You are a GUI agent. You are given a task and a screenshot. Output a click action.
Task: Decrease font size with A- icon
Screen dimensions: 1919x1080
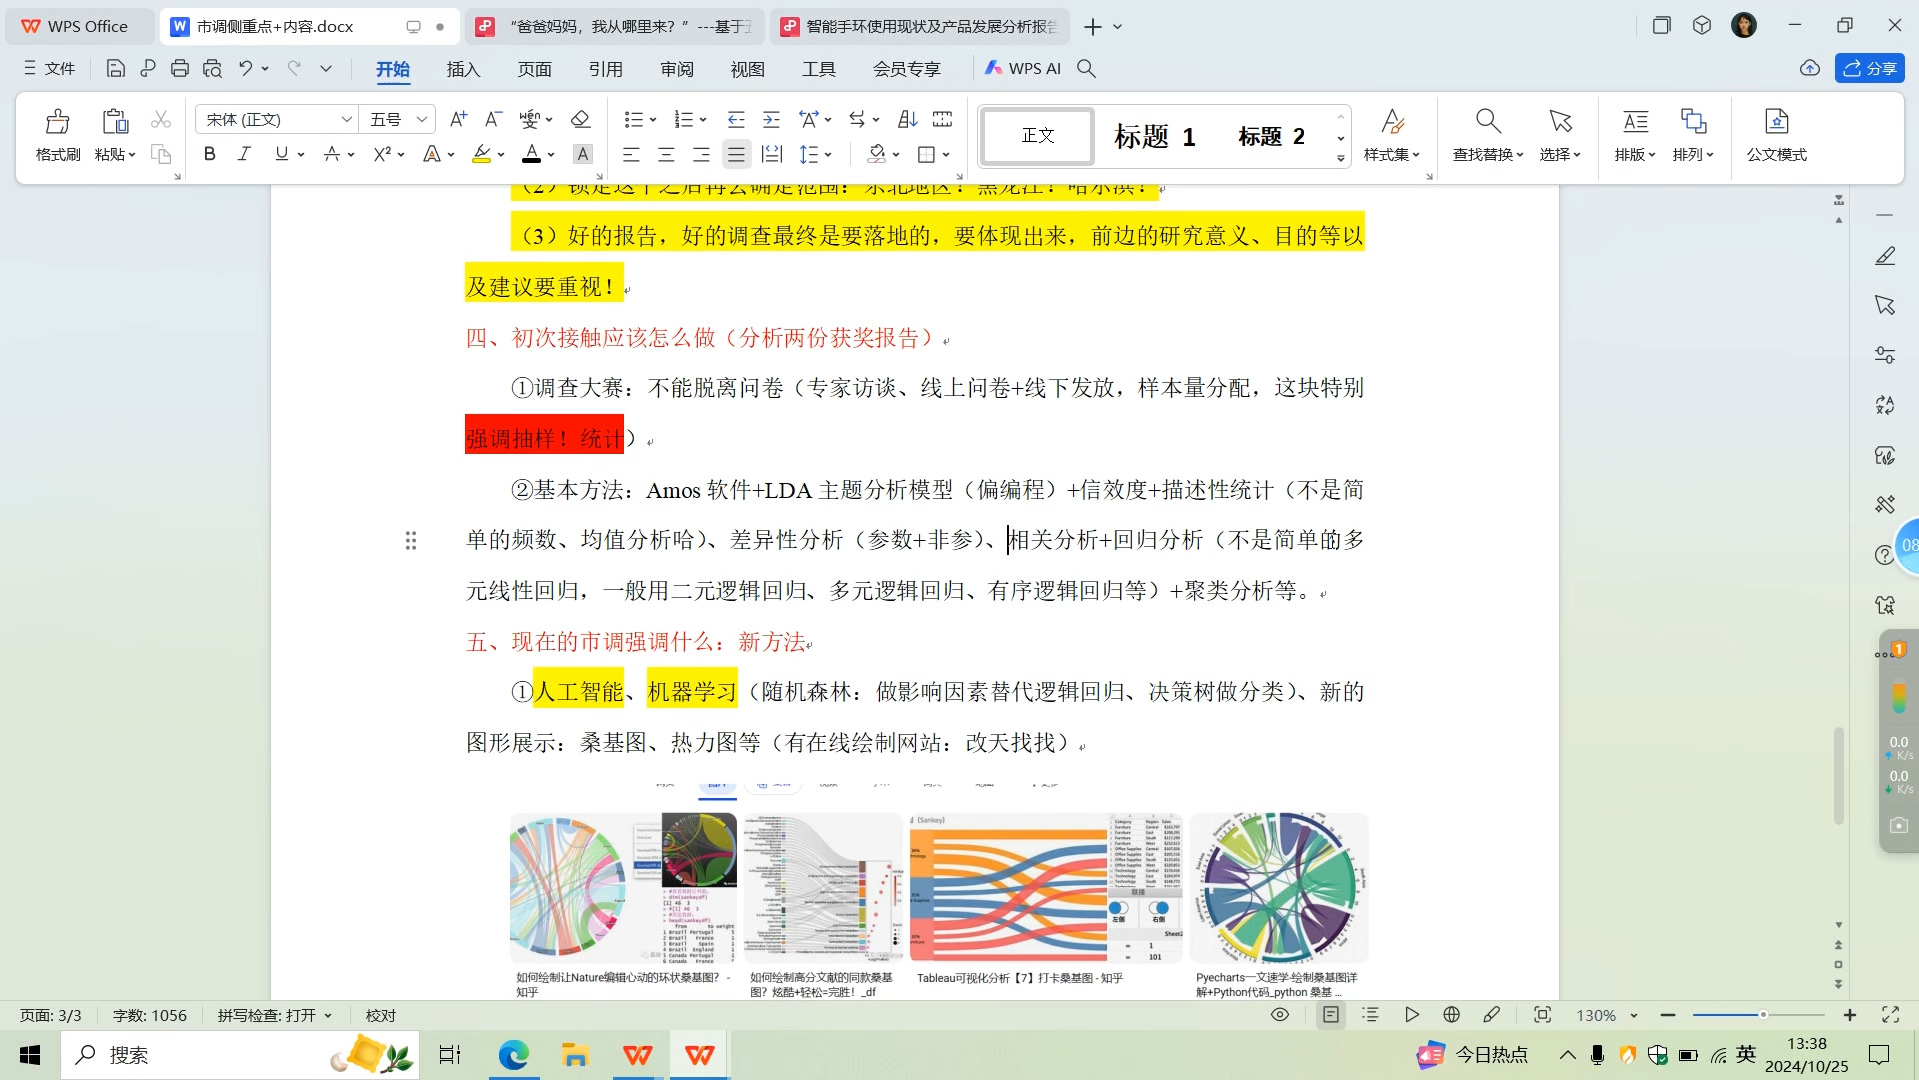click(x=492, y=119)
